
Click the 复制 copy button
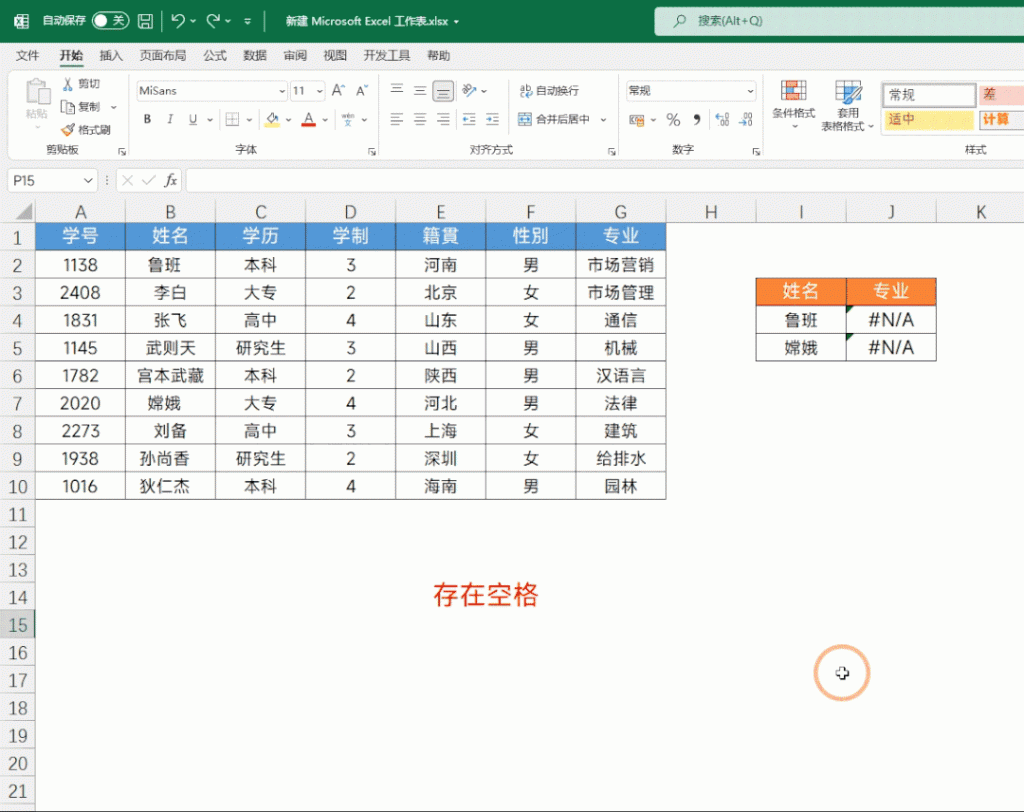coord(81,106)
